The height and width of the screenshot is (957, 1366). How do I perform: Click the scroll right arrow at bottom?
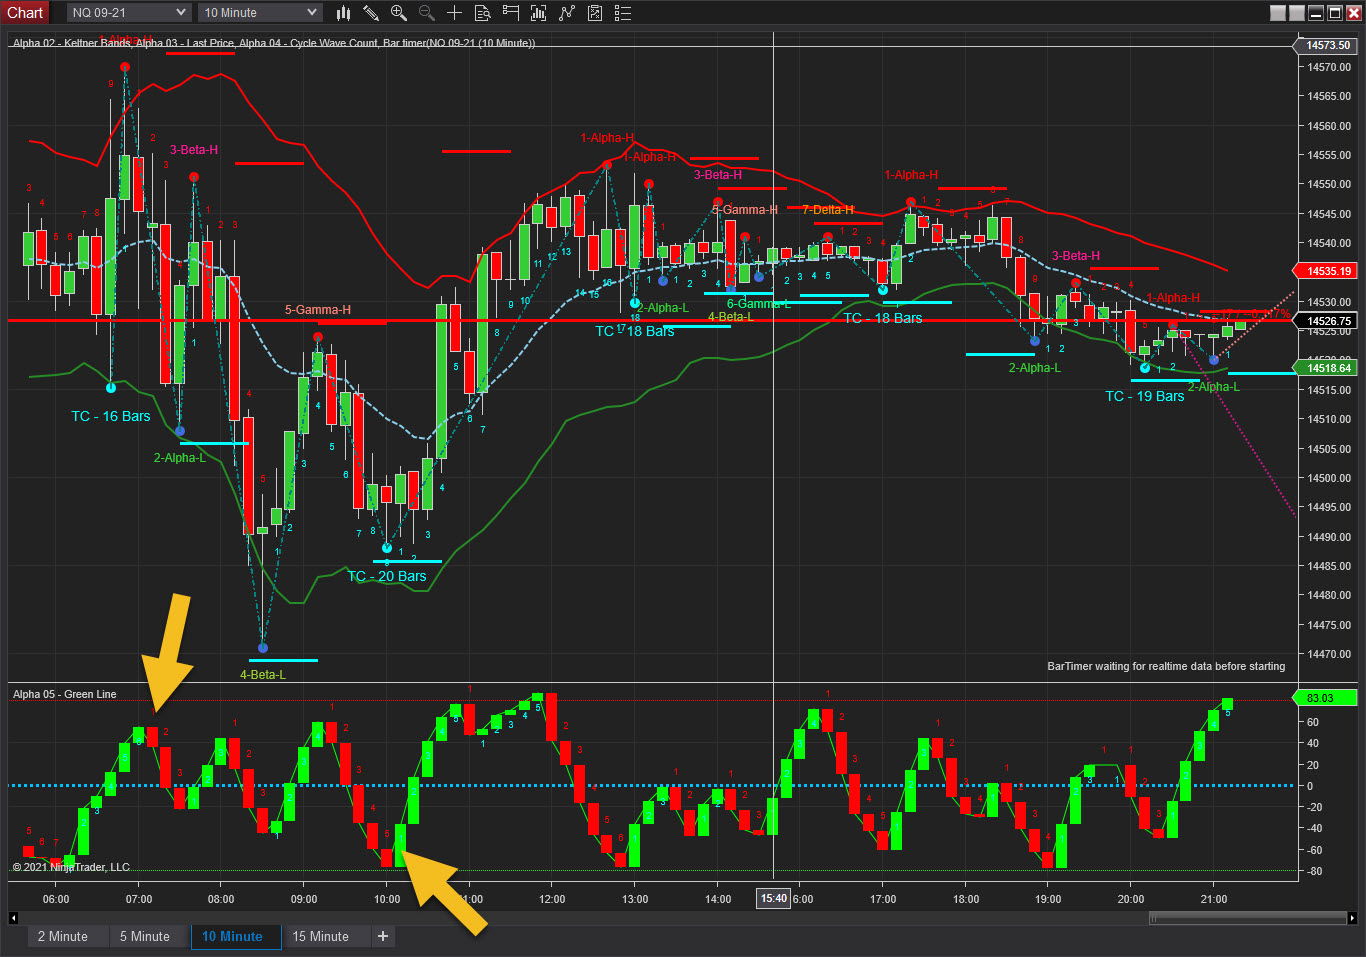pos(1353,917)
